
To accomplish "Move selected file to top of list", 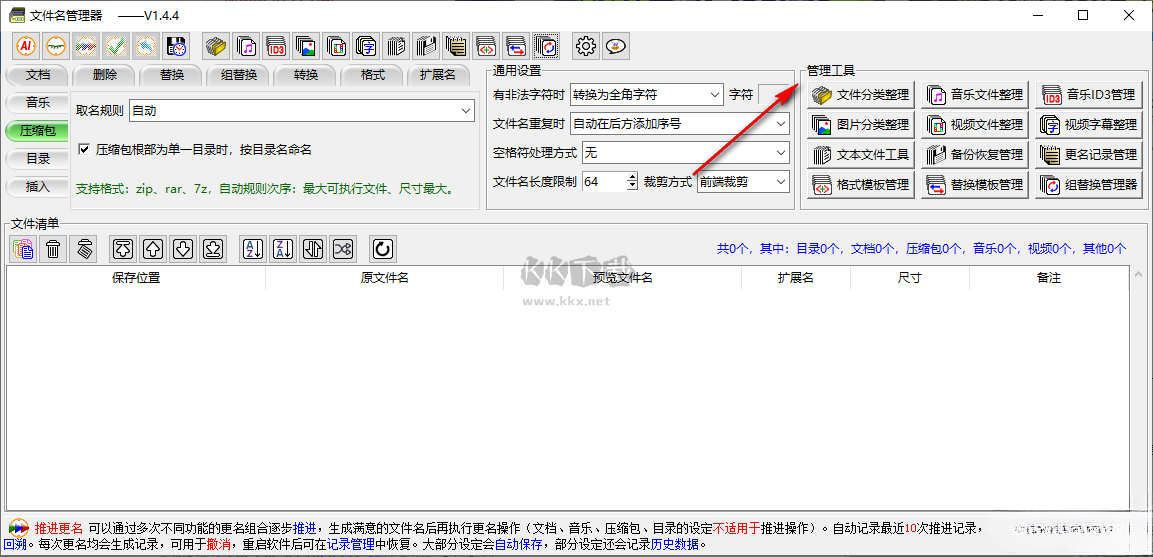I will click(x=122, y=249).
